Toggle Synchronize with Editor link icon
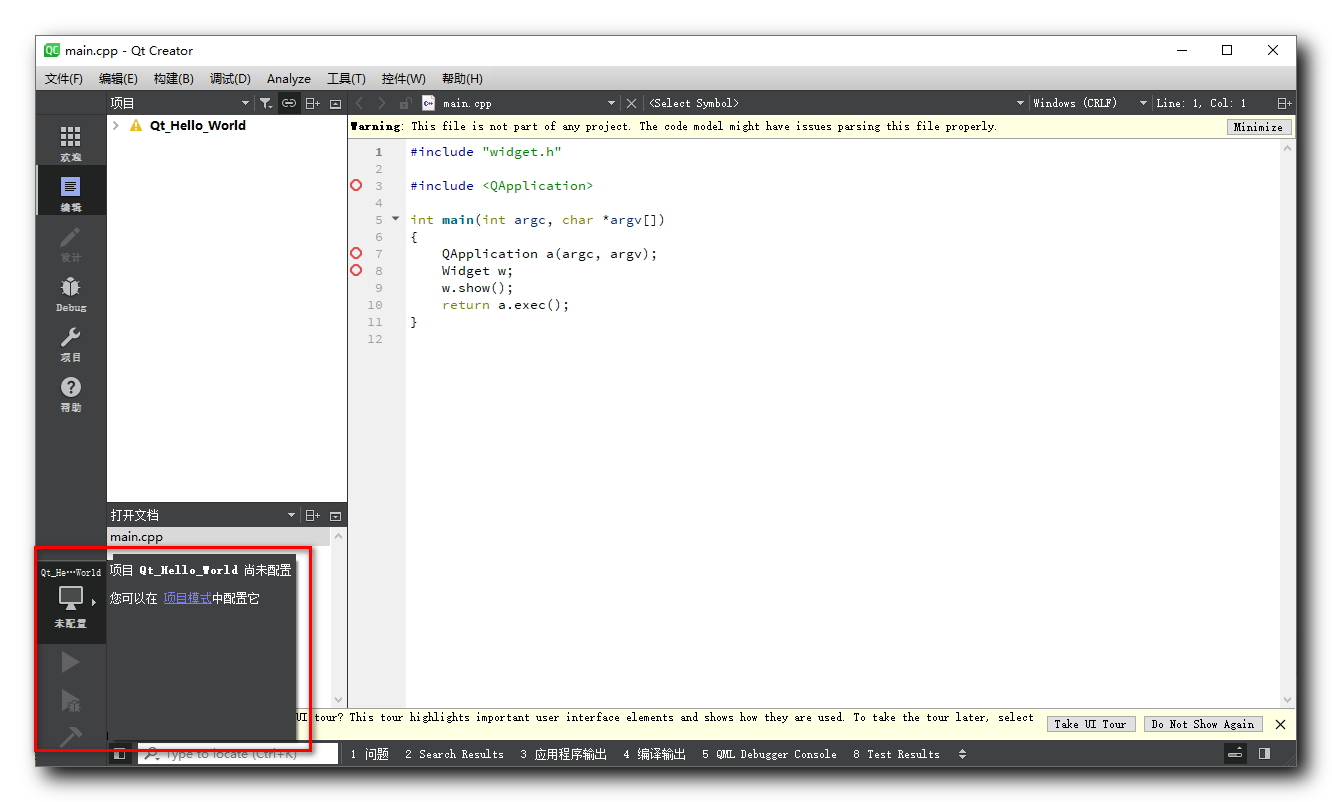The width and height of the screenshot is (1332, 802). (x=288, y=103)
